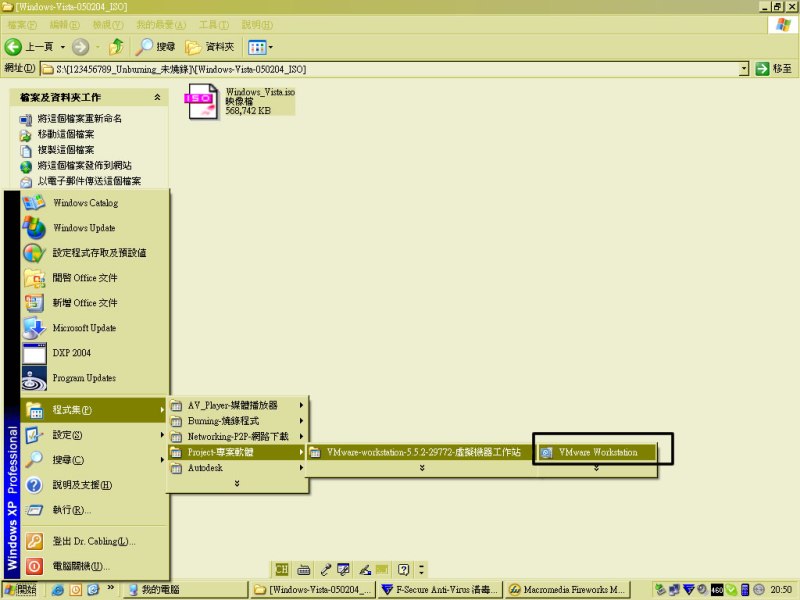The width and height of the screenshot is (800, 600).
Task: Click the 將這個檔案重新命名 rename link
Action: [80, 119]
